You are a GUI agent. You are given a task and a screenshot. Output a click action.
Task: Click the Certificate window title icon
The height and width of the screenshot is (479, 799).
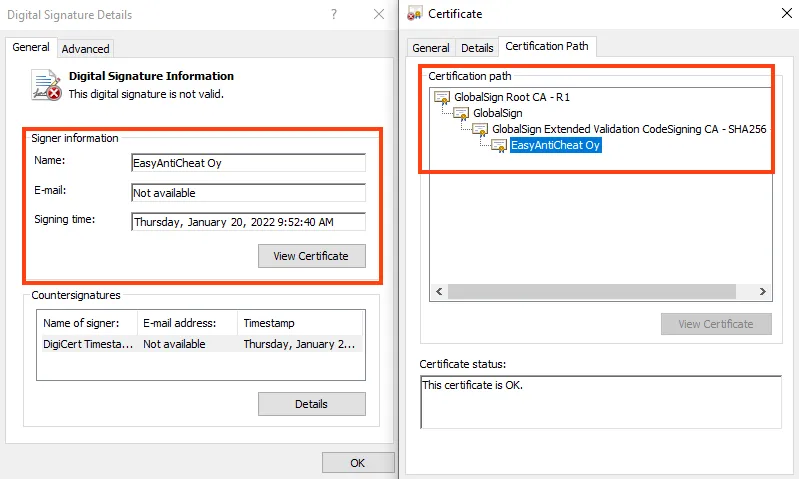(x=414, y=14)
